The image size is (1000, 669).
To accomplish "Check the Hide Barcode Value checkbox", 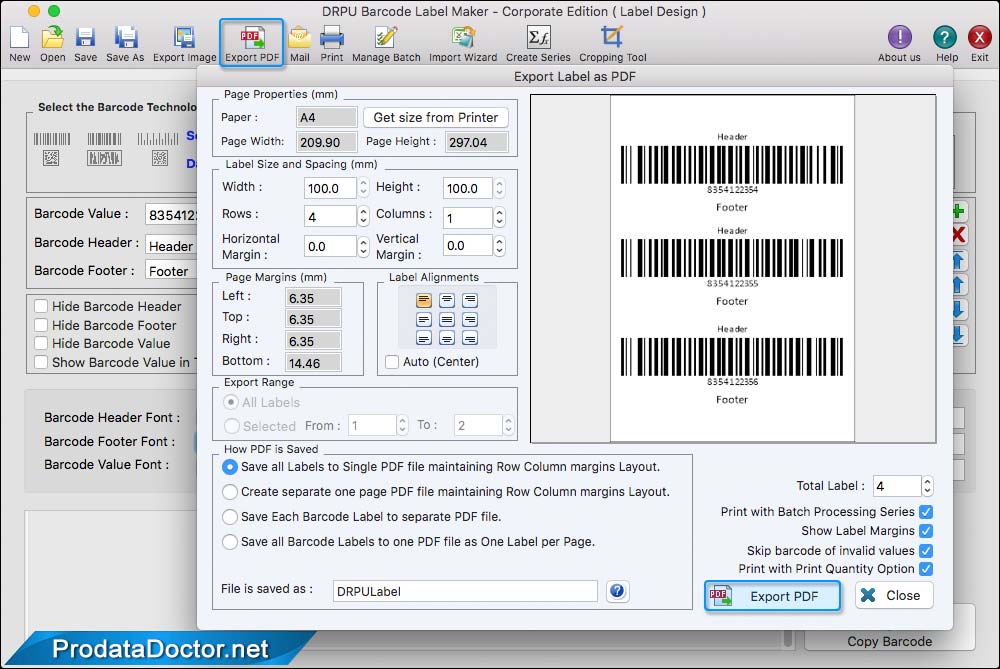I will tap(41, 343).
